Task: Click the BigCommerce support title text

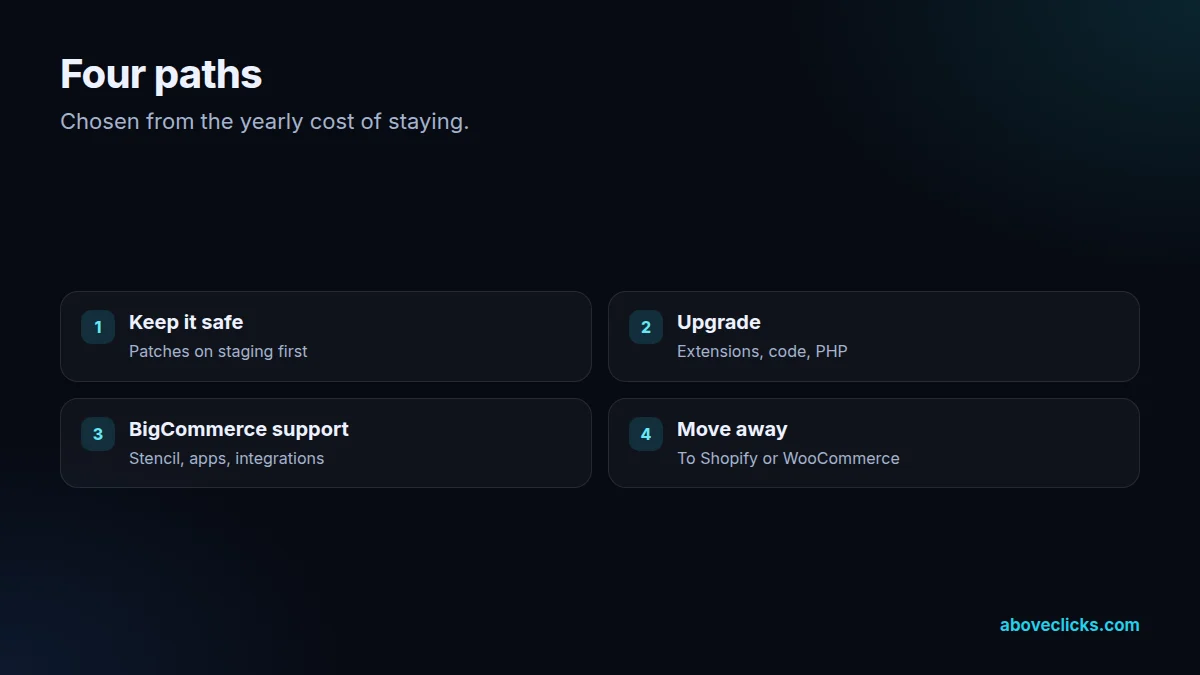Action: [x=239, y=429]
